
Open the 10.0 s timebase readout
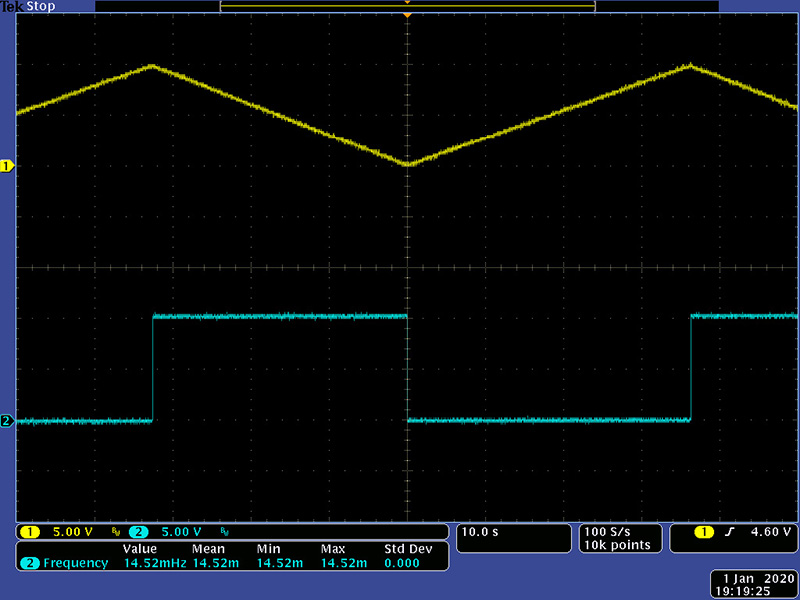click(x=480, y=531)
